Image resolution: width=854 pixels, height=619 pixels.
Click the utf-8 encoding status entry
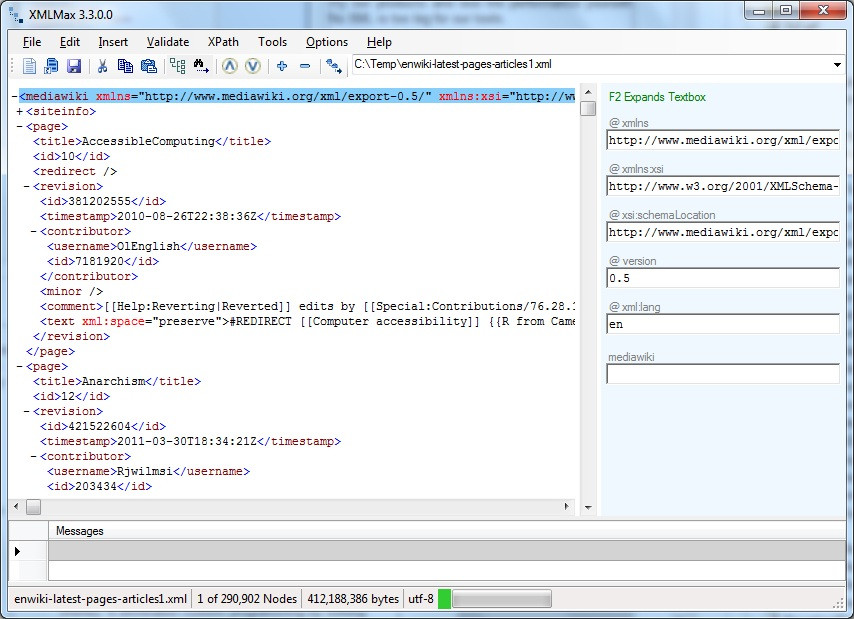(421, 599)
